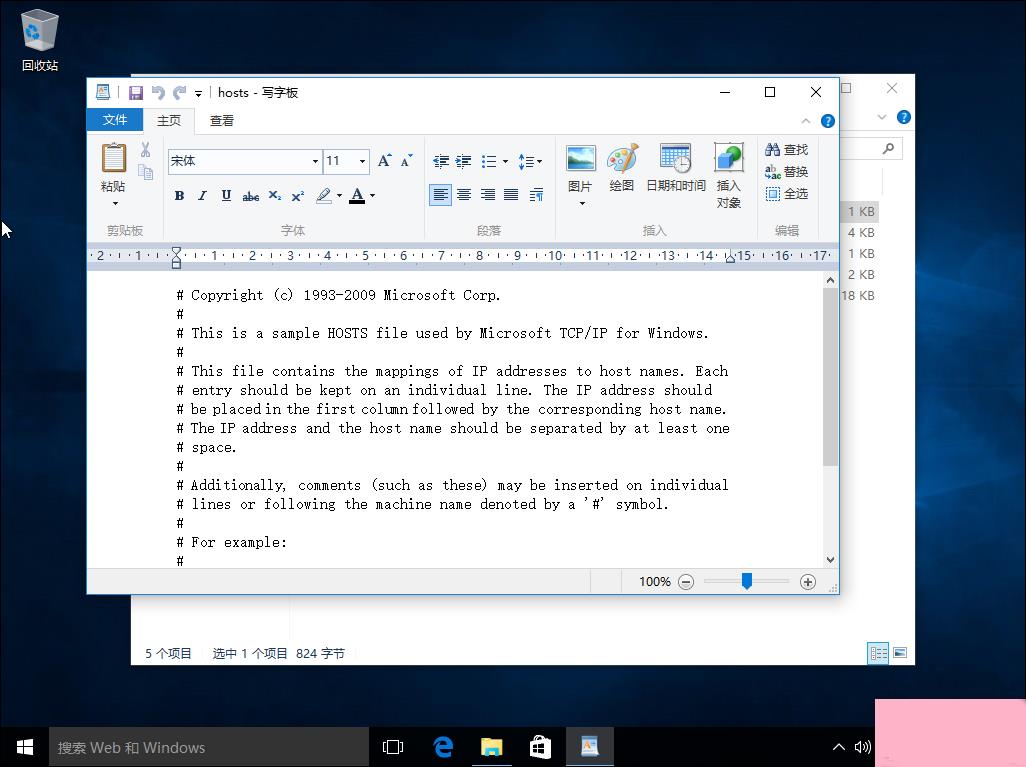Switch to the 主页 ribbon tab
Viewport: 1026px width, 767px height.
[169, 120]
